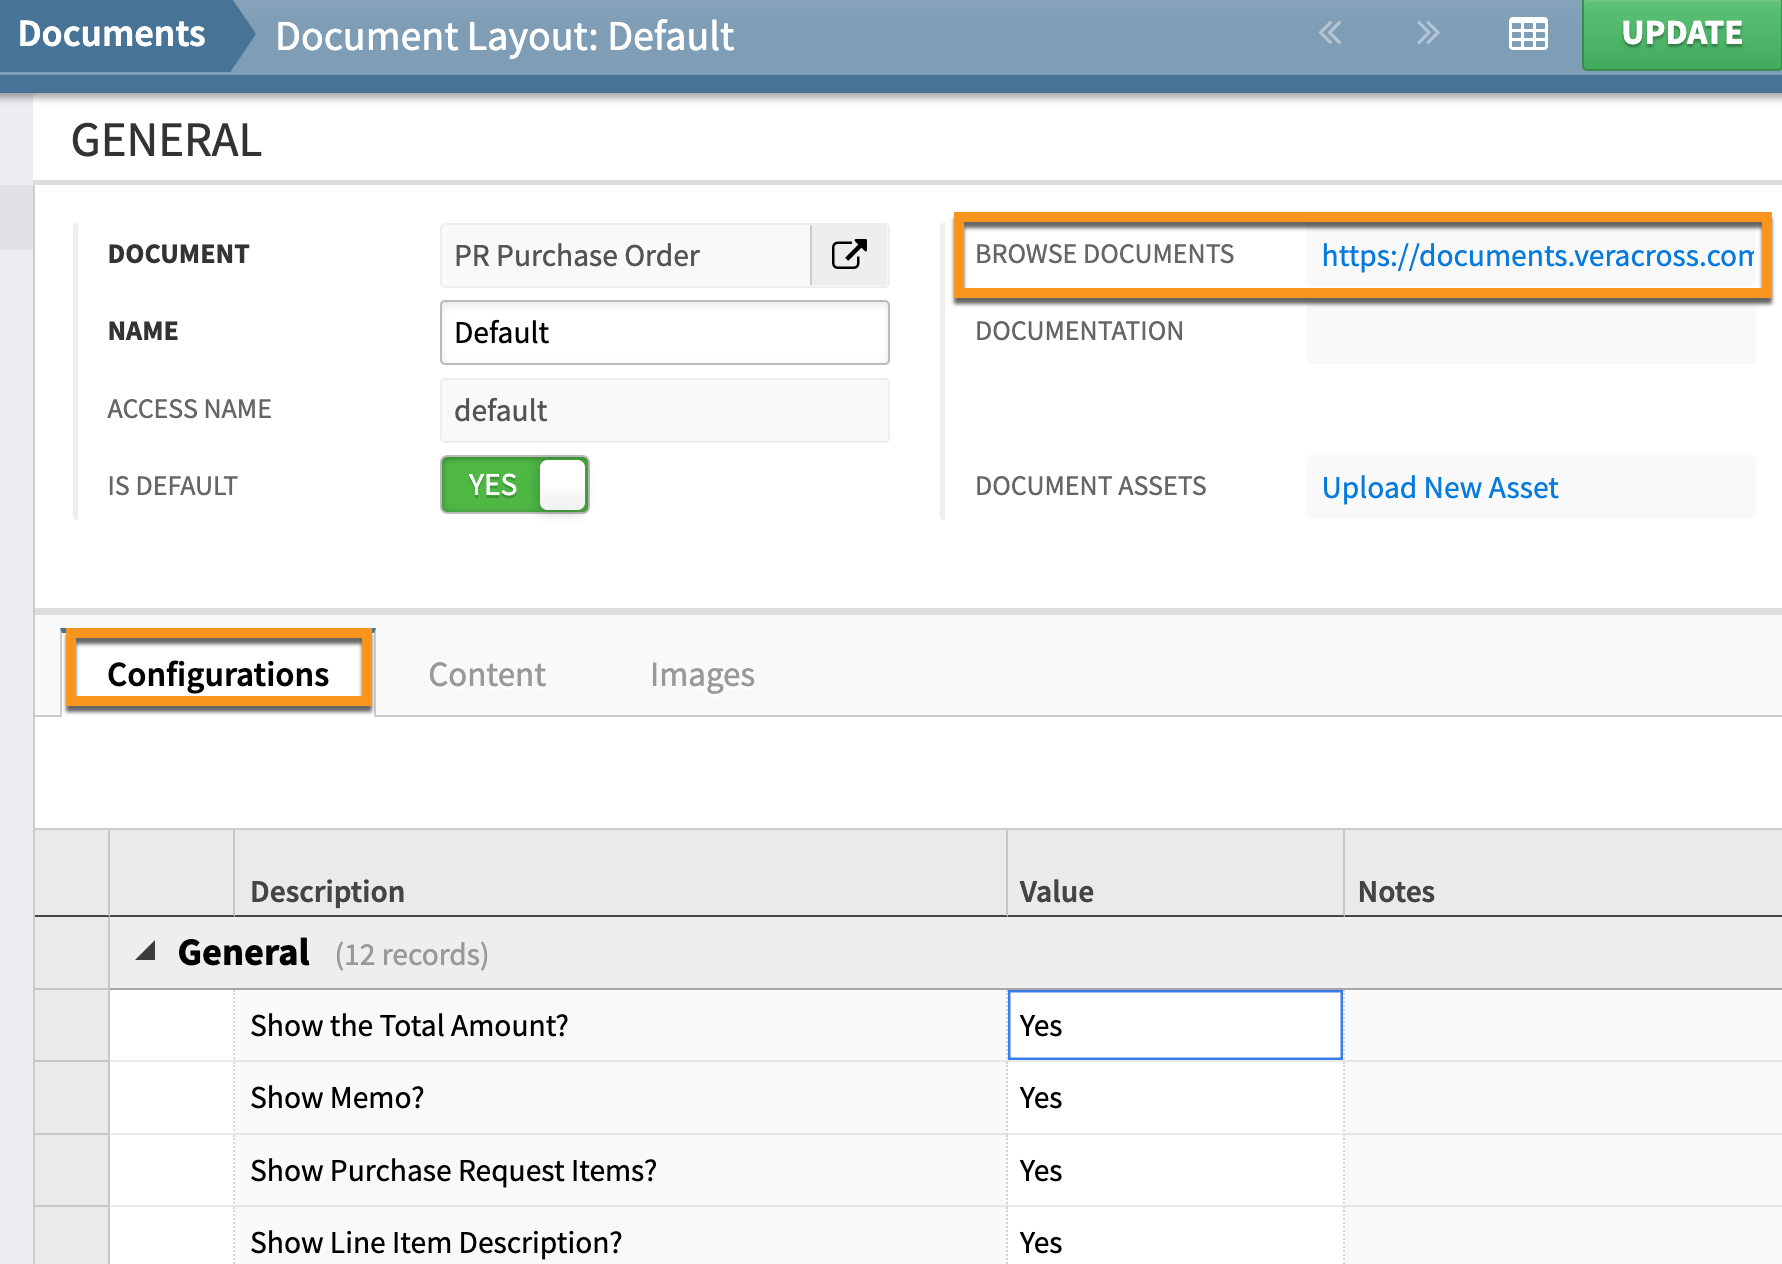This screenshot has height=1264, width=1782.
Task: Switch to the Content tab
Action: tap(487, 674)
